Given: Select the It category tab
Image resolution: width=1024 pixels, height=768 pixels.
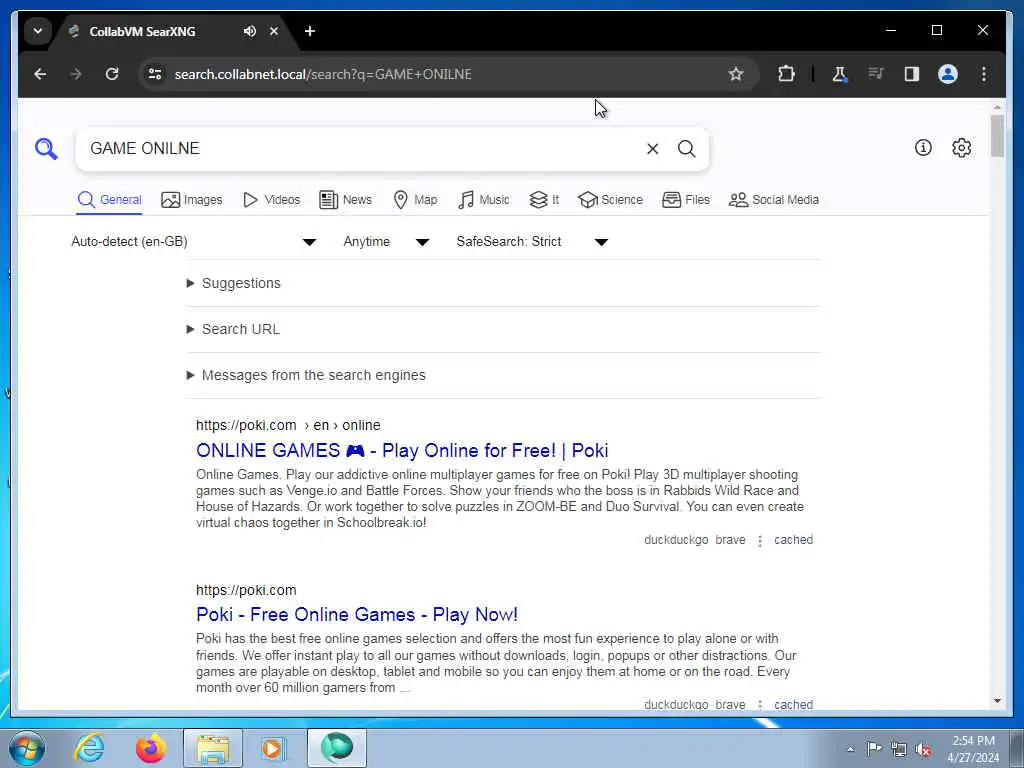Looking at the screenshot, I should pos(544,200).
